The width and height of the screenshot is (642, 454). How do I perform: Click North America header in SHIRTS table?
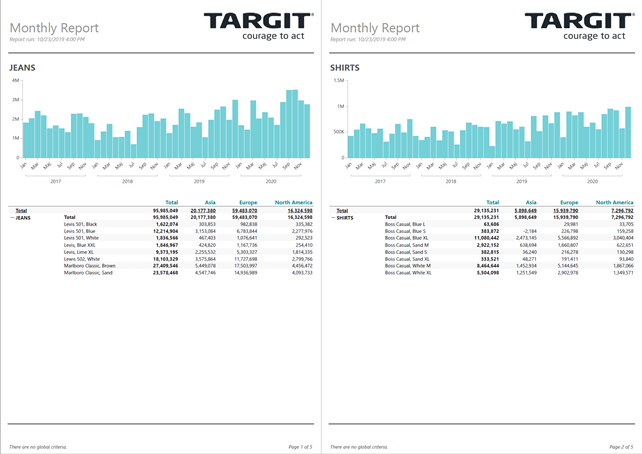coord(615,202)
